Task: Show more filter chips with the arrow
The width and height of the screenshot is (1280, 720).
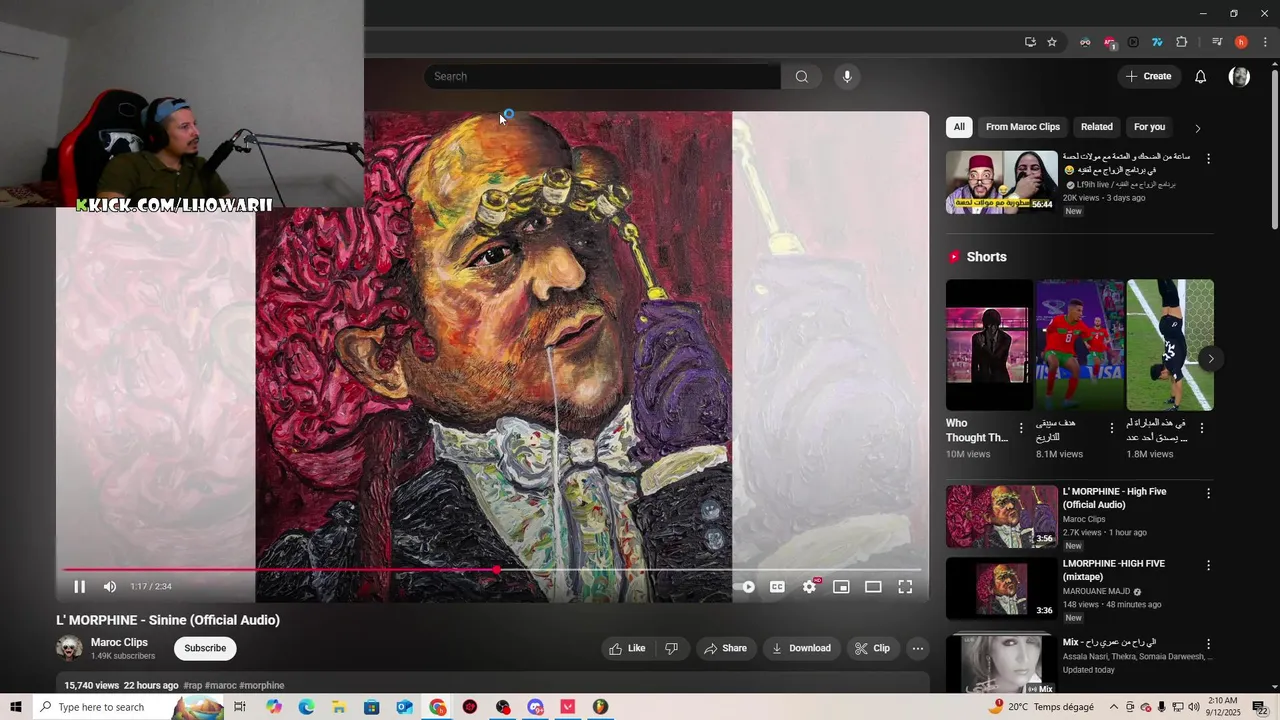Action: tap(1197, 128)
